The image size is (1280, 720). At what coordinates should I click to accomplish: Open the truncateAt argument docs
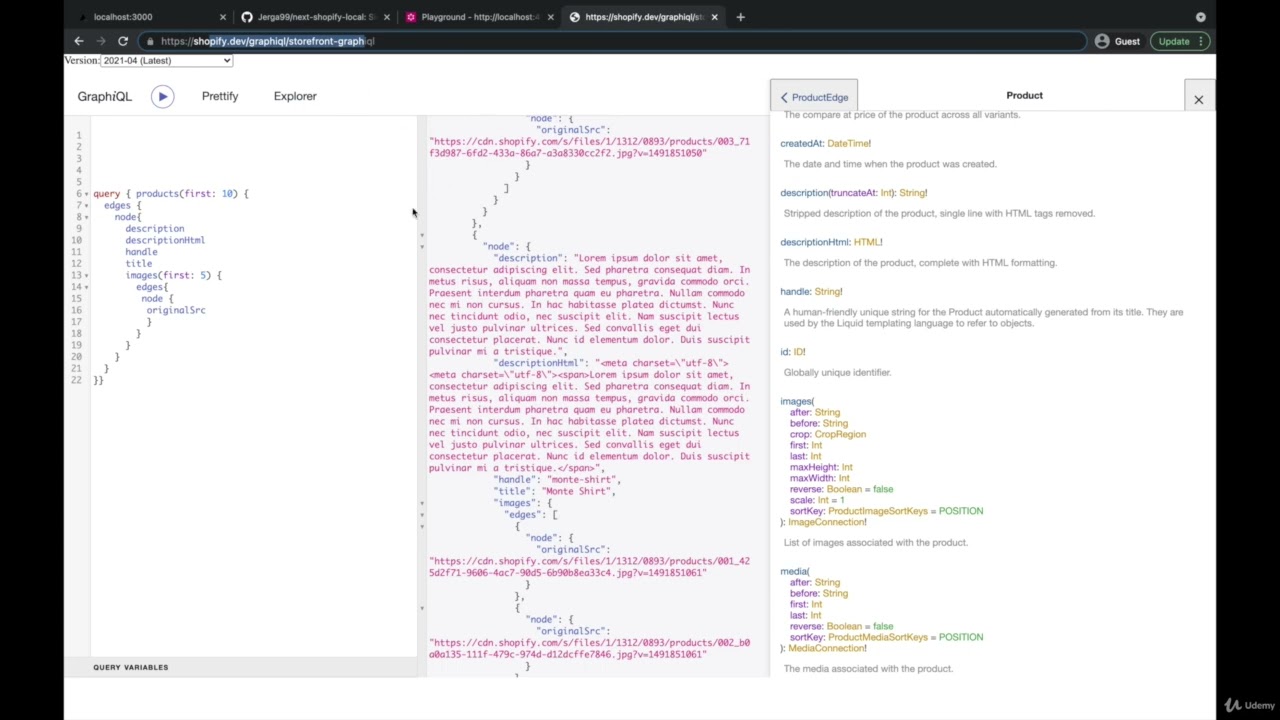(x=854, y=192)
